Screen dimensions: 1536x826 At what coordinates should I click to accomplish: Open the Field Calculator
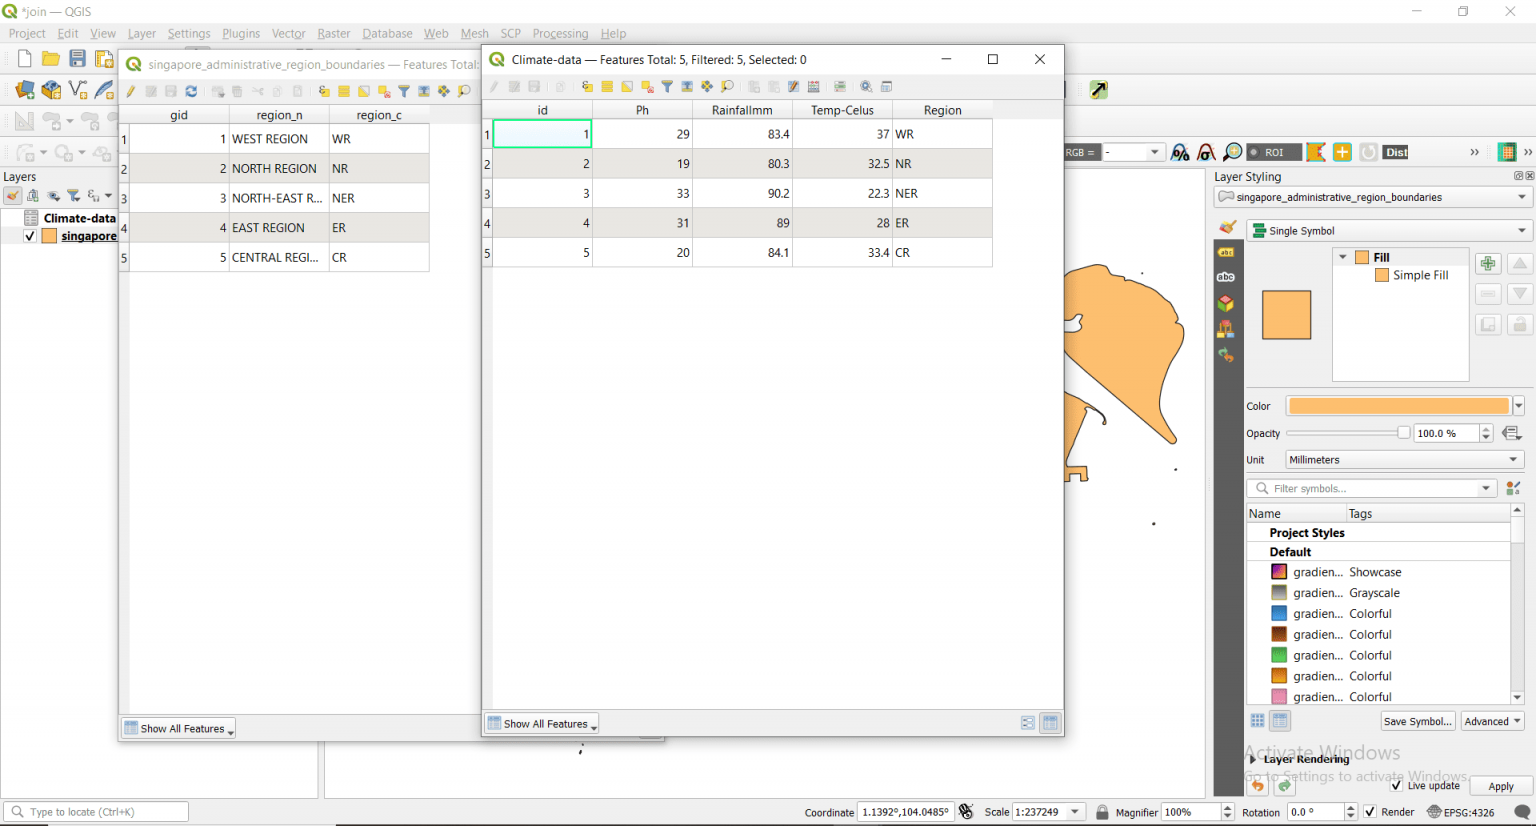point(814,86)
